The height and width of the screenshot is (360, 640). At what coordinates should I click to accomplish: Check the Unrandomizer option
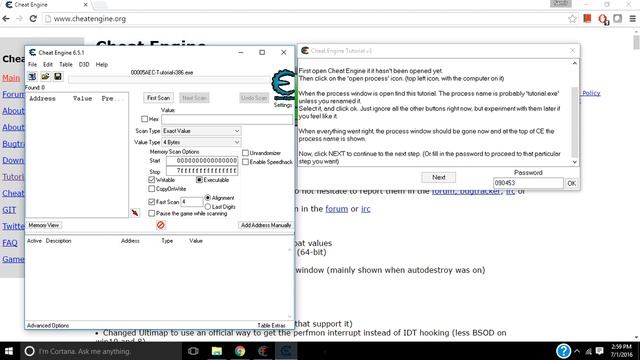tap(245, 153)
